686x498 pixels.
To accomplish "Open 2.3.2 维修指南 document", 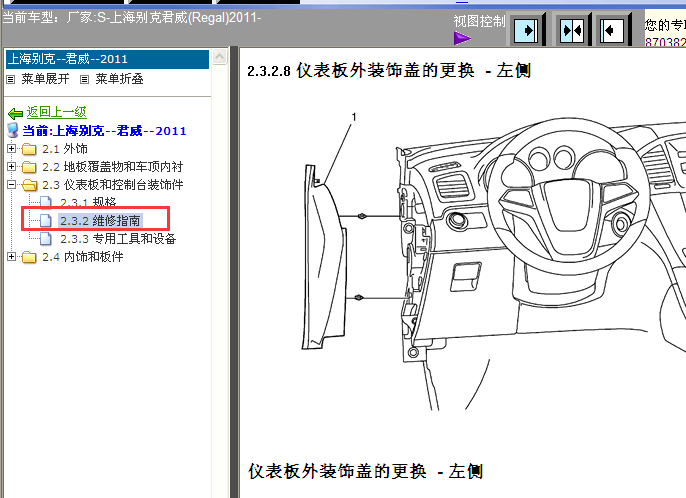I will [x=100, y=221].
